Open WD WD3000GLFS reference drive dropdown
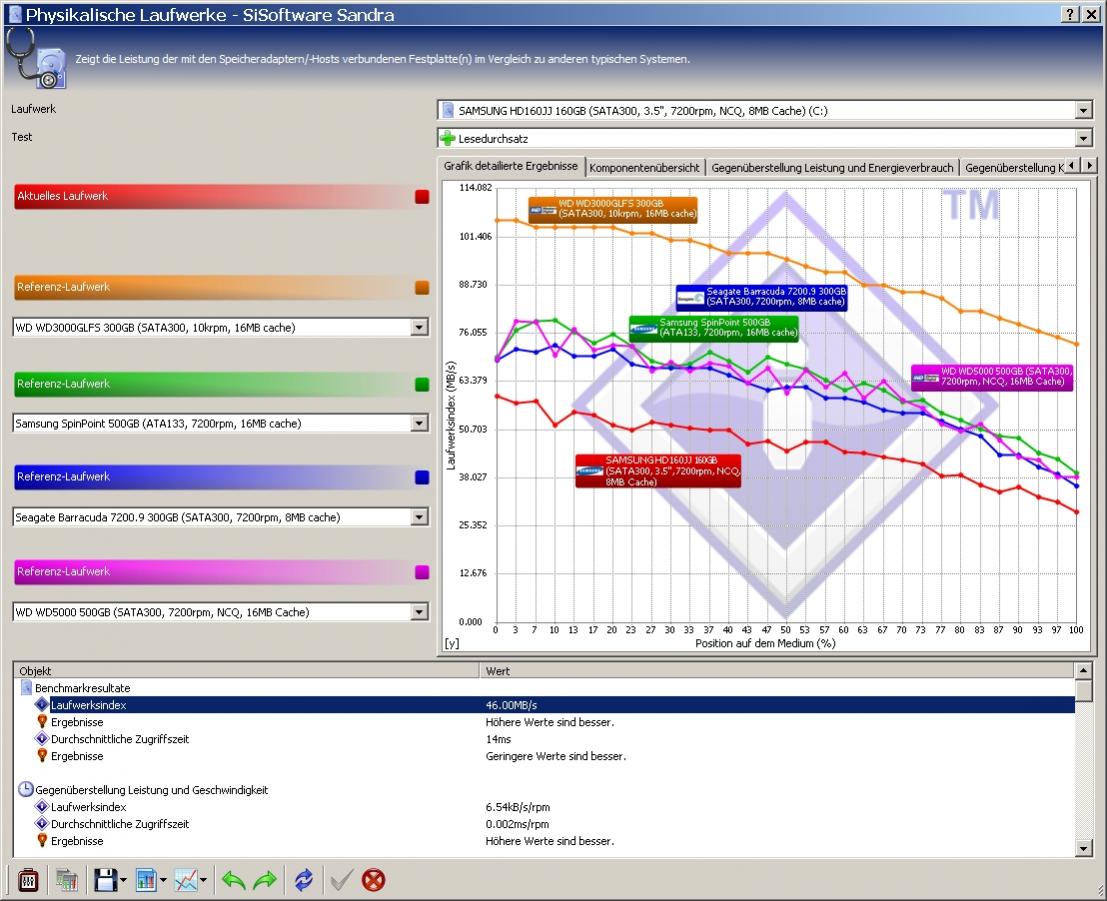1107x901 pixels. [419, 327]
